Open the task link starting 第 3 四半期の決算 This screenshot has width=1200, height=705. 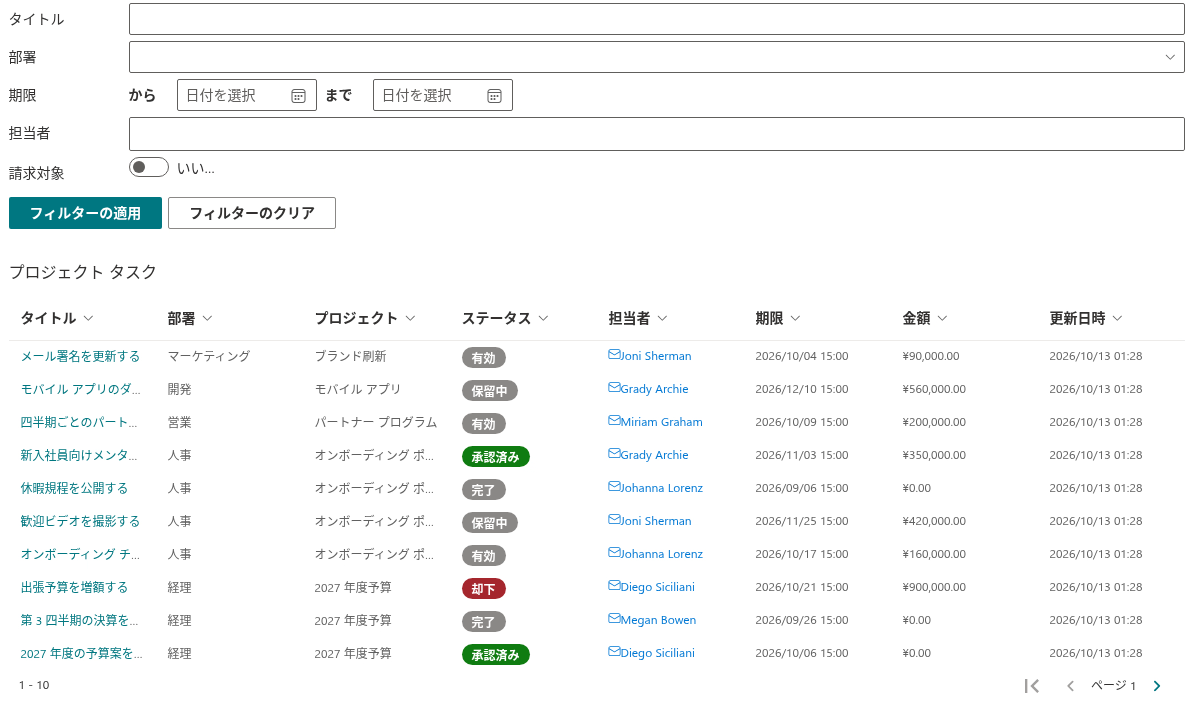pos(79,620)
